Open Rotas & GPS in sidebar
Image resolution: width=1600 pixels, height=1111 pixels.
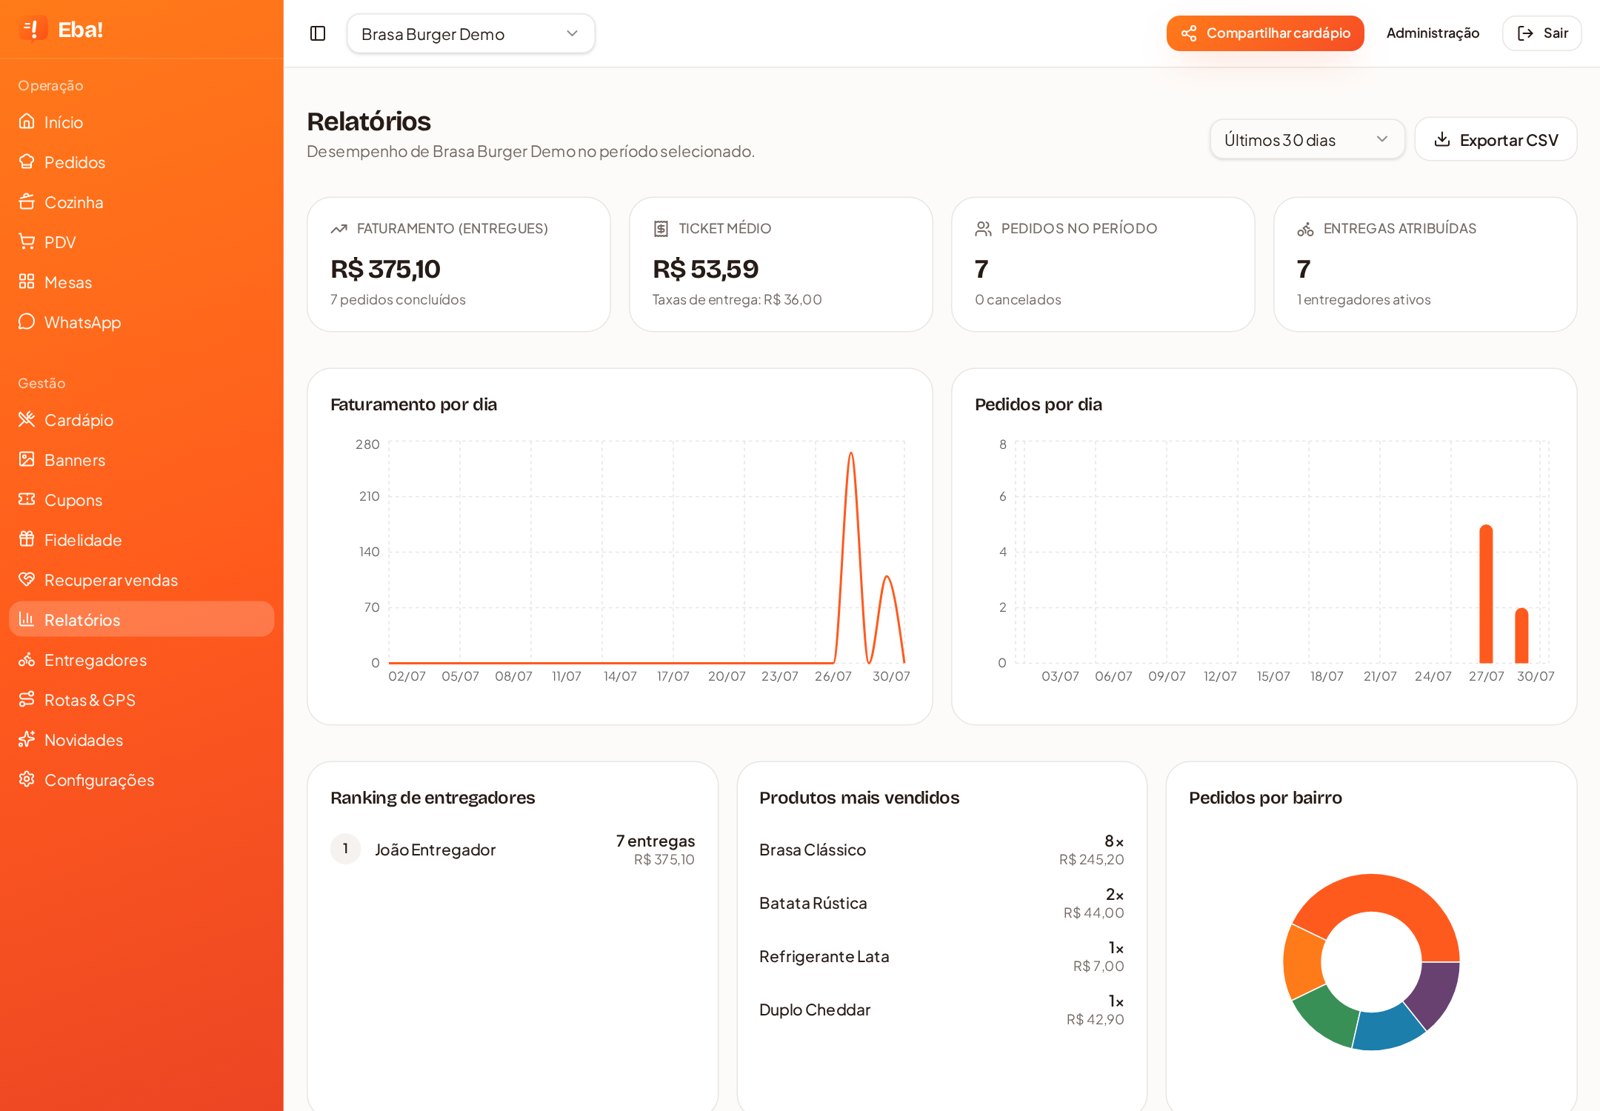(x=141, y=699)
